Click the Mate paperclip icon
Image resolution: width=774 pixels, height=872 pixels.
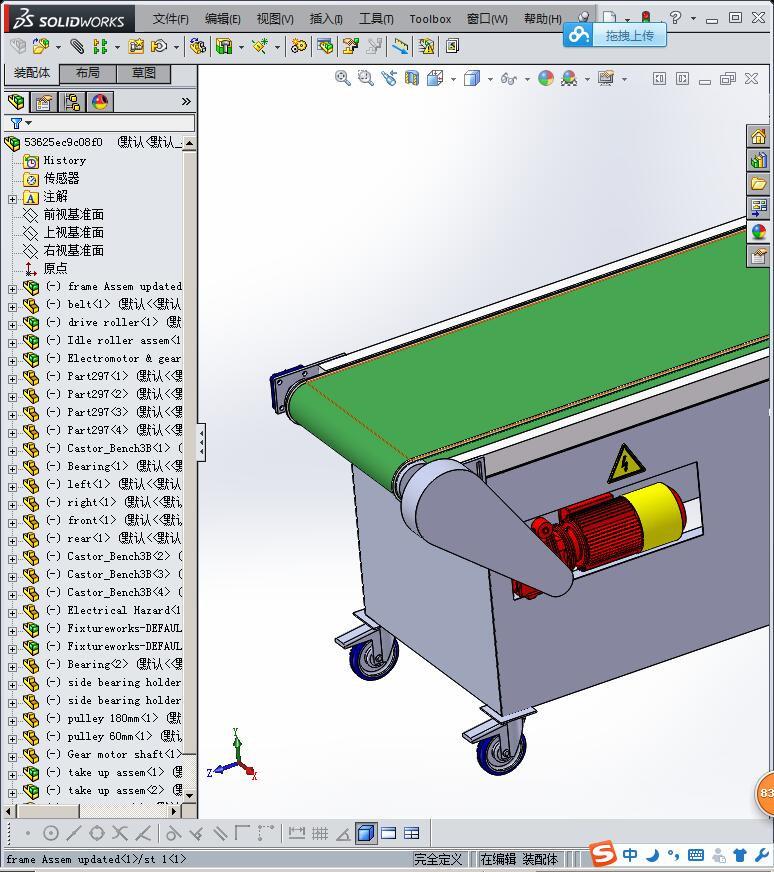[77, 46]
